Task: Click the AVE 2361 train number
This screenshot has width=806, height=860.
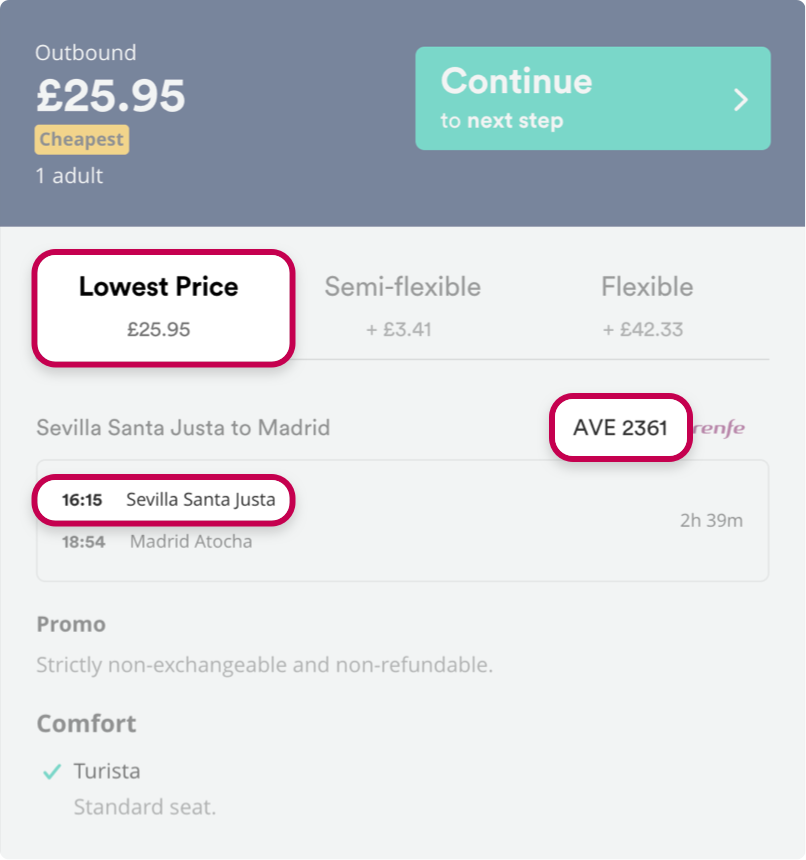Action: pos(620,427)
